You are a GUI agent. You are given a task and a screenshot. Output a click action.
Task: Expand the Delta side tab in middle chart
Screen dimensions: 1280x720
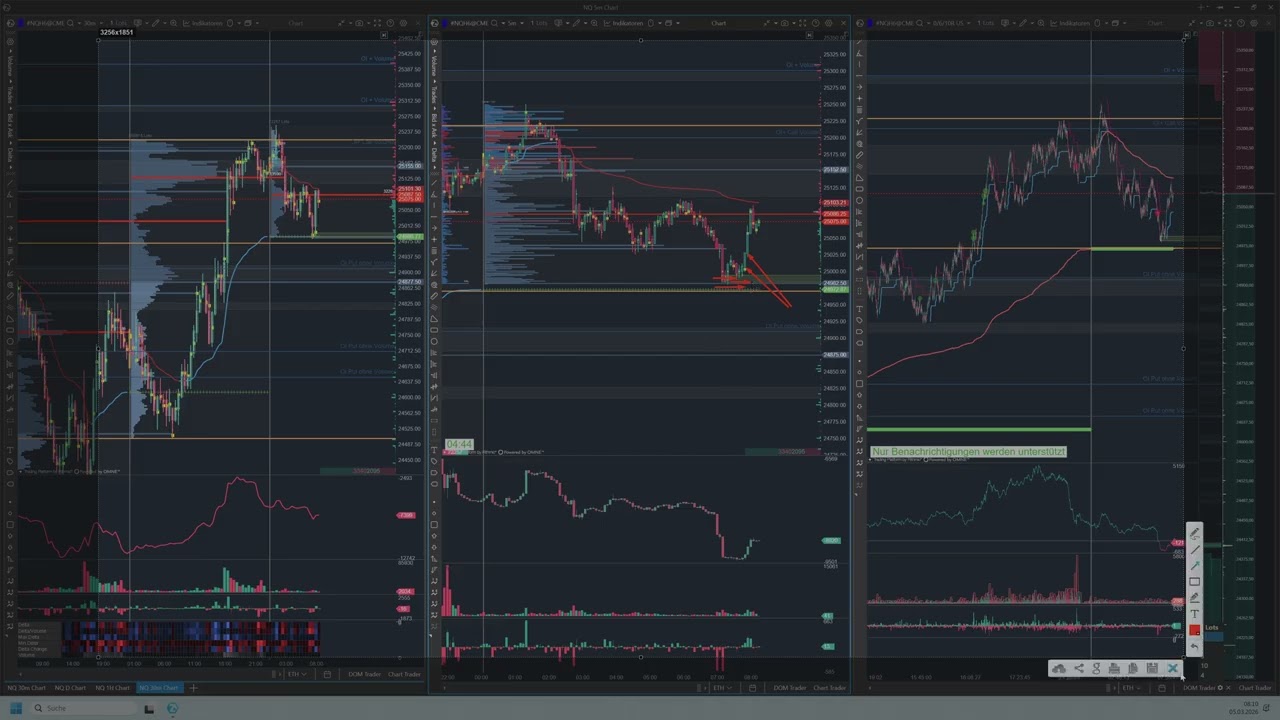pyautogui.click(x=434, y=154)
